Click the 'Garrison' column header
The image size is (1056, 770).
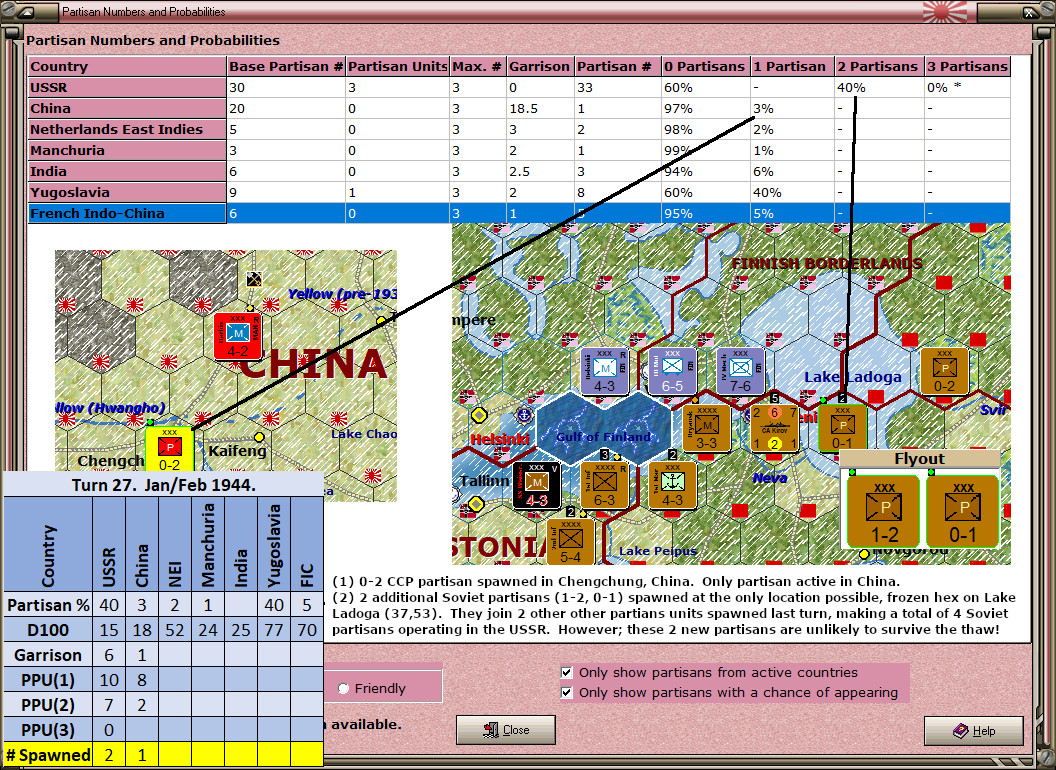539,67
